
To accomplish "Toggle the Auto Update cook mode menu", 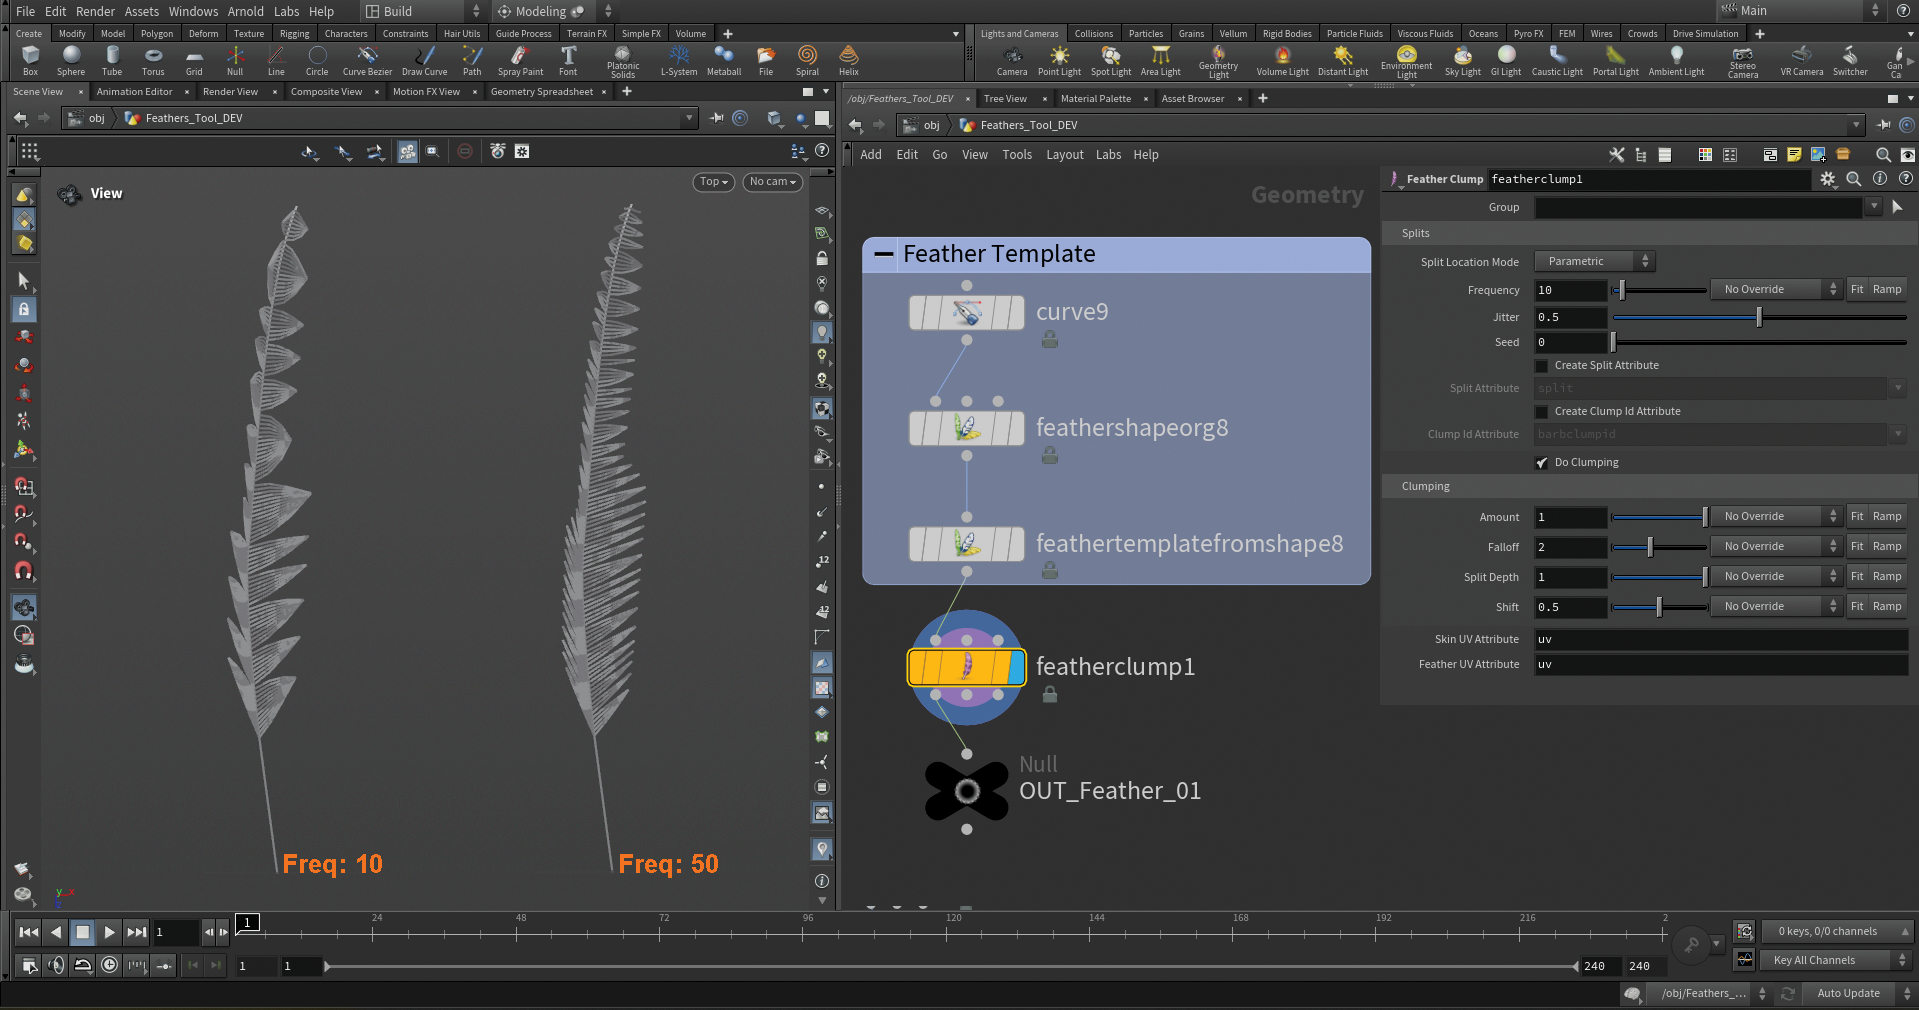I will [1857, 993].
